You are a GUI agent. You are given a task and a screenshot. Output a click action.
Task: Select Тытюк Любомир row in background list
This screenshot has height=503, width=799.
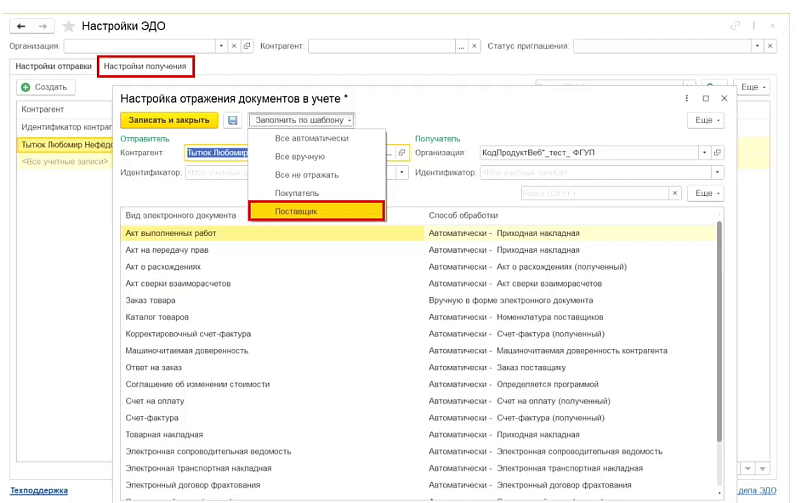click(x=65, y=145)
